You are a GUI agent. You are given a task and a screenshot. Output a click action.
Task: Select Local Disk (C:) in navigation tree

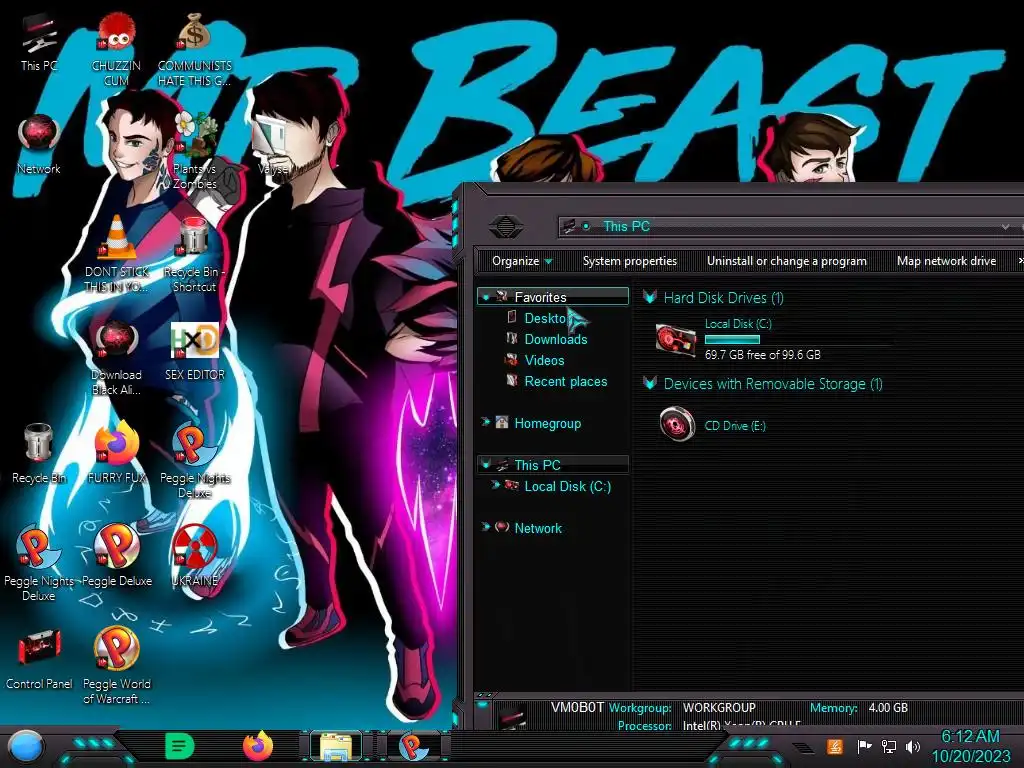568,486
